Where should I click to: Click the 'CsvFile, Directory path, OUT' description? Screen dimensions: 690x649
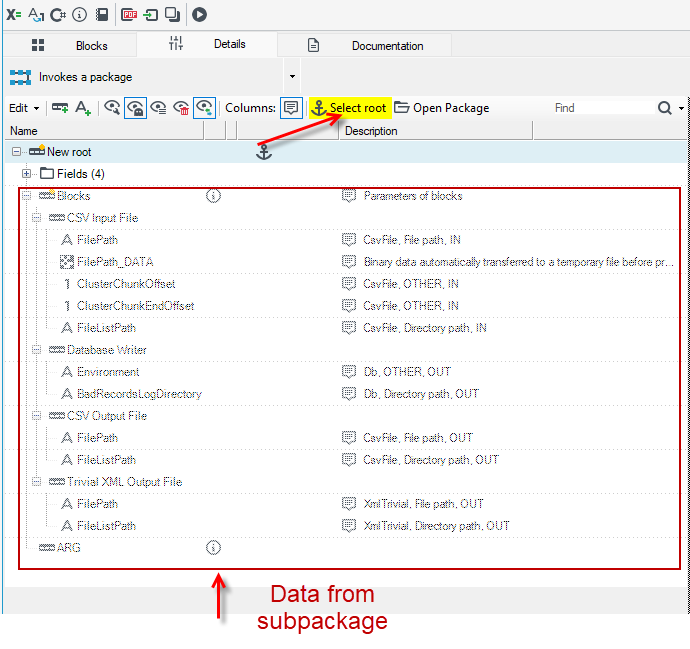[x=431, y=460]
